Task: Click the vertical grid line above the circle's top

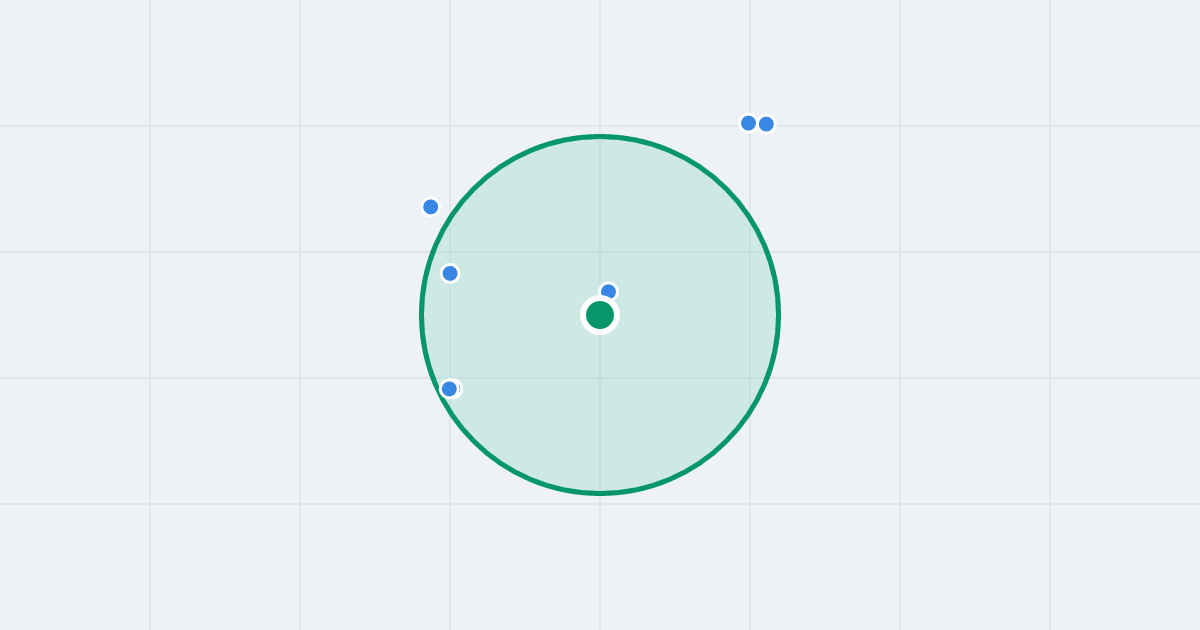Action: click(x=600, y=65)
